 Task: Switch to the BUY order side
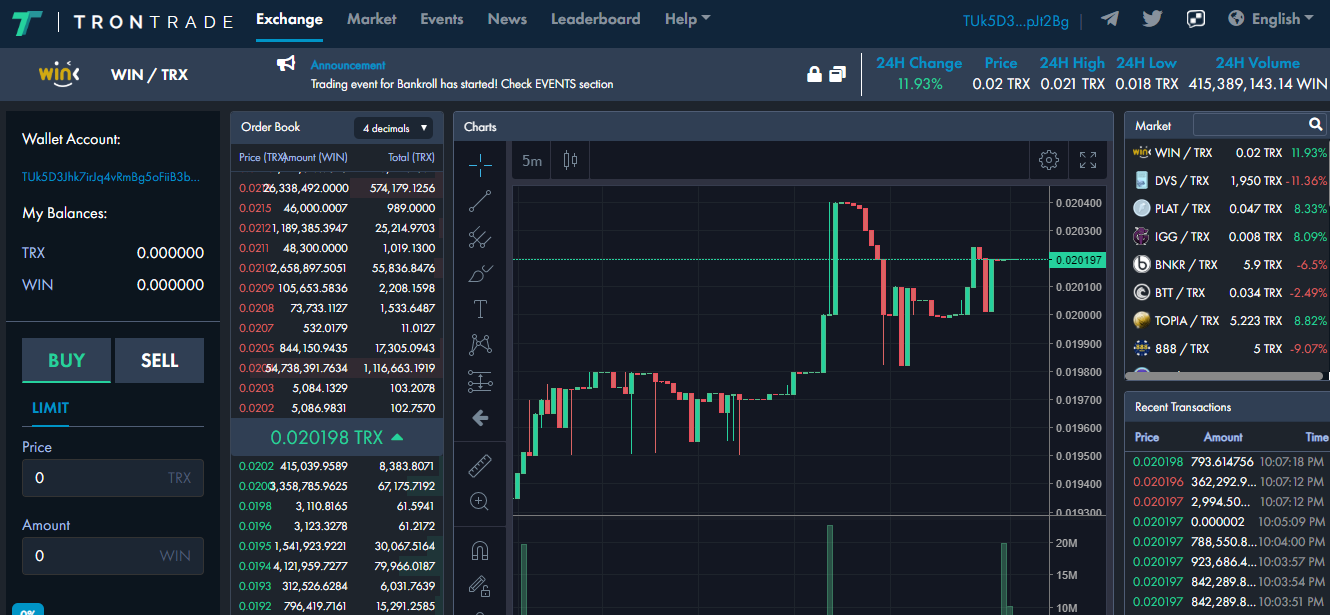66,360
